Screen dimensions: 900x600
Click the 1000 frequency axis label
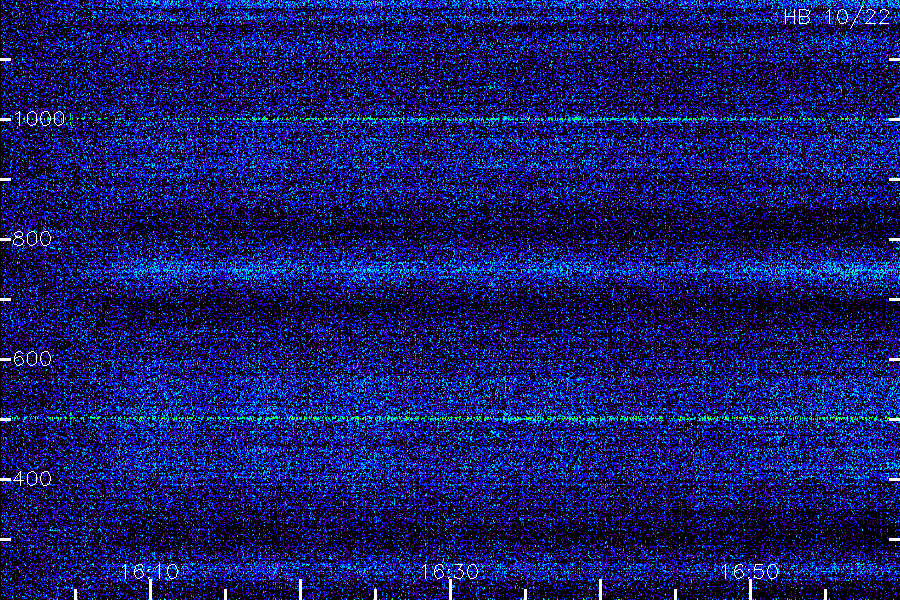click(39, 119)
